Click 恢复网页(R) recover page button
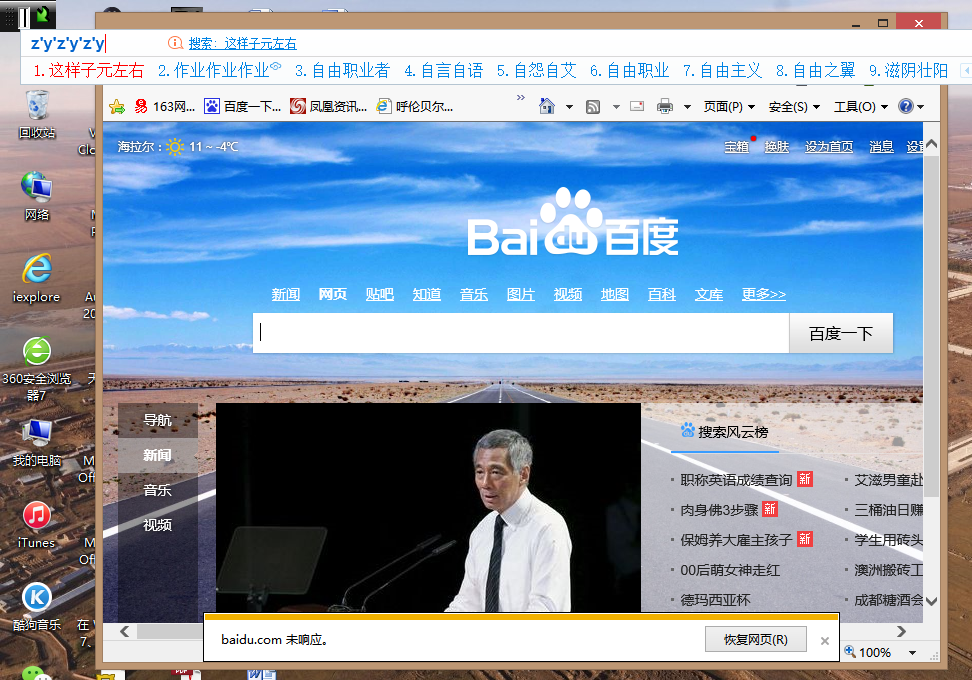972x680 pixels. tap(756, 639)
